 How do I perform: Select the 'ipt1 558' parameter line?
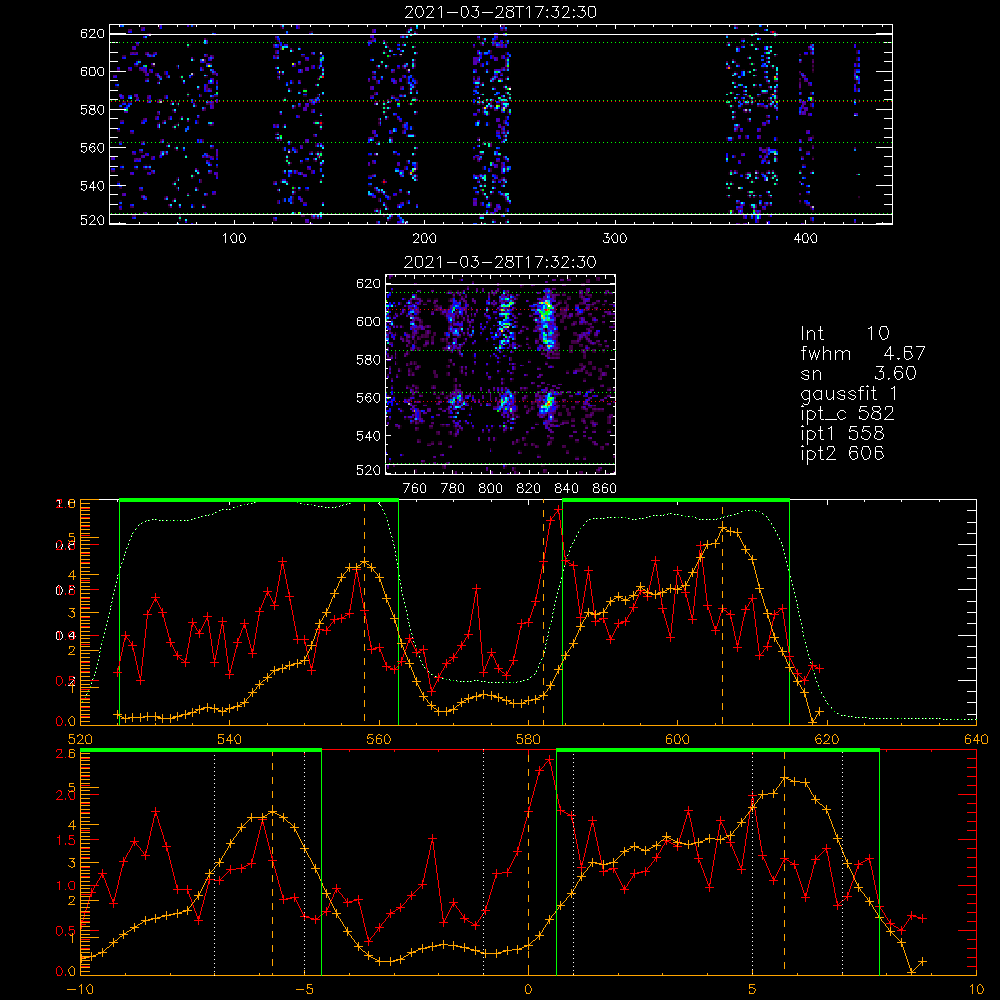point(842,434)
